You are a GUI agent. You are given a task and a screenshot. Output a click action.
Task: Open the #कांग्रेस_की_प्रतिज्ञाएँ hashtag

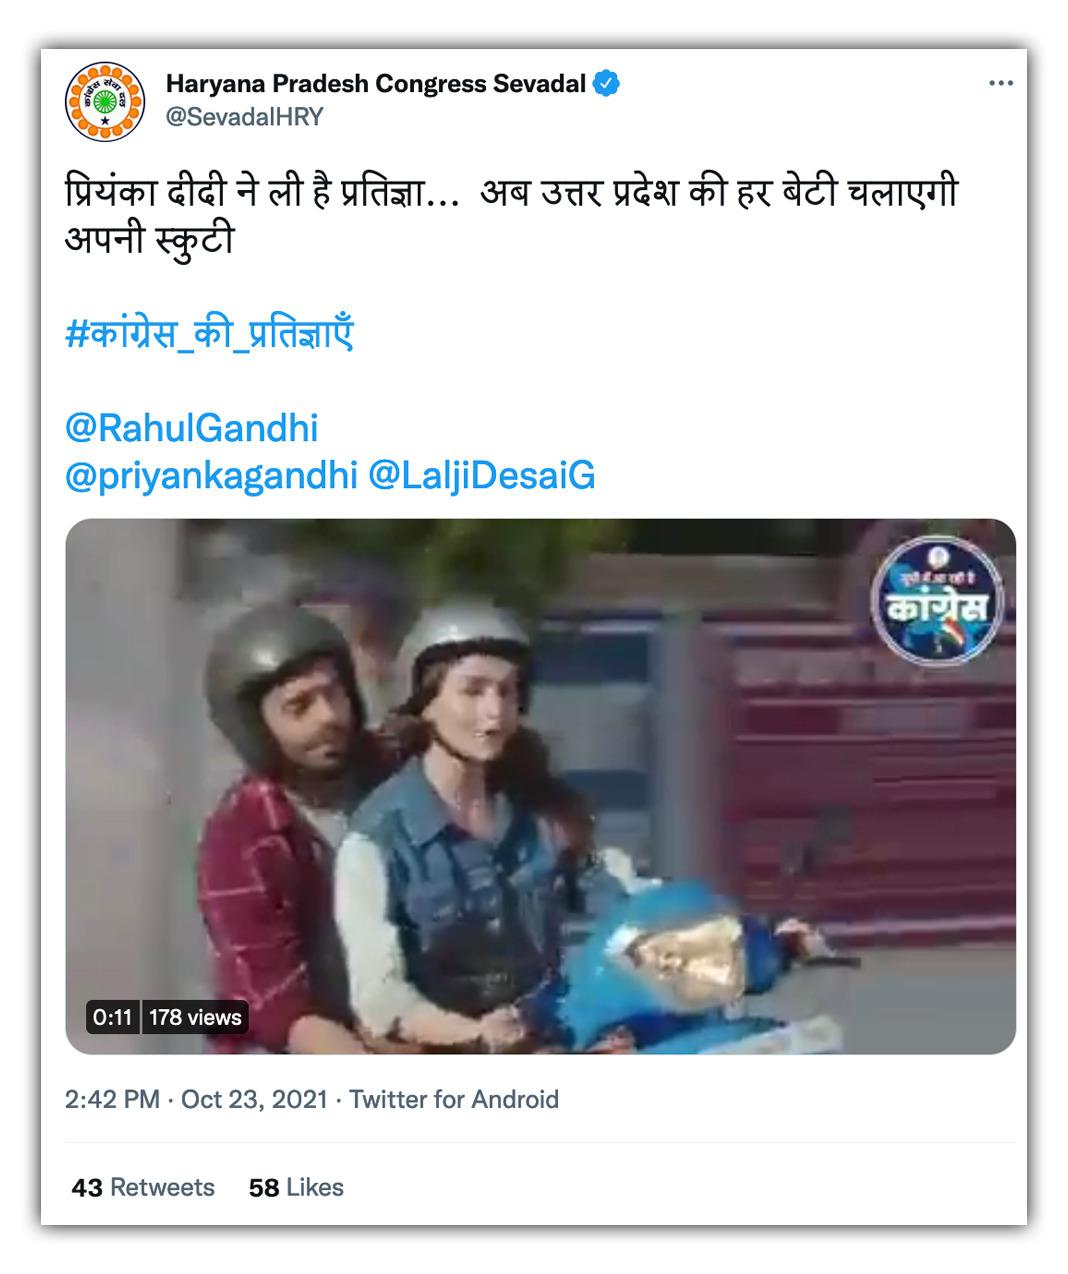pyautogui.click(x=209, y=334)
